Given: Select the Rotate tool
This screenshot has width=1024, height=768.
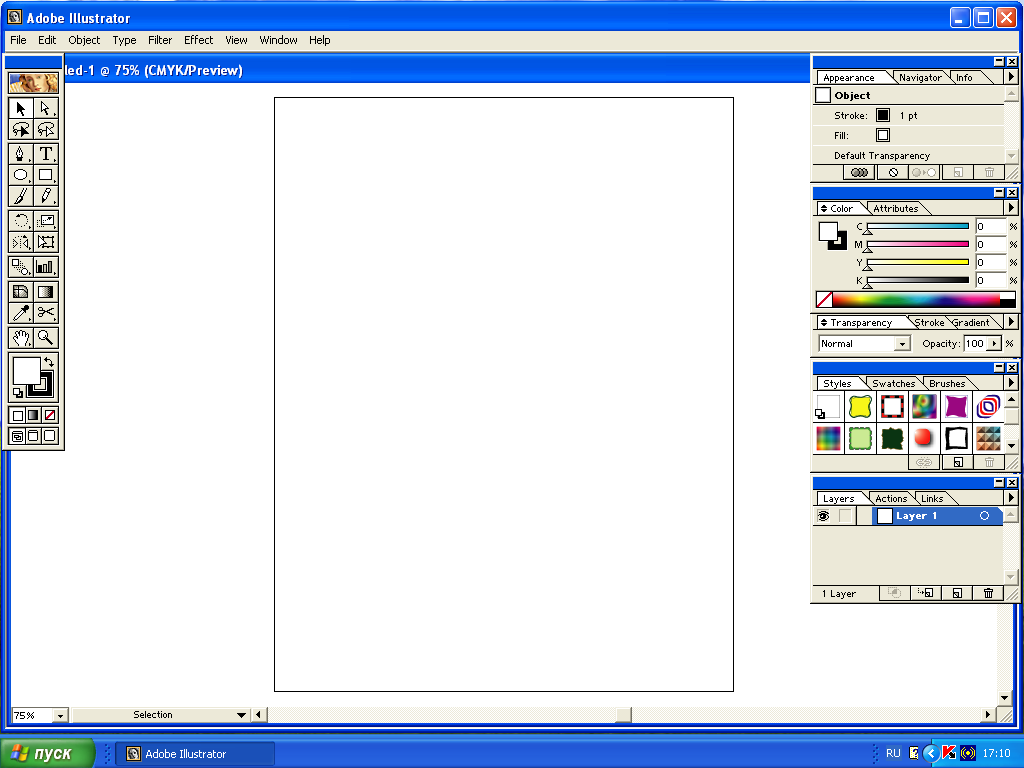Looking at the screenshot, I should (20, 221).
